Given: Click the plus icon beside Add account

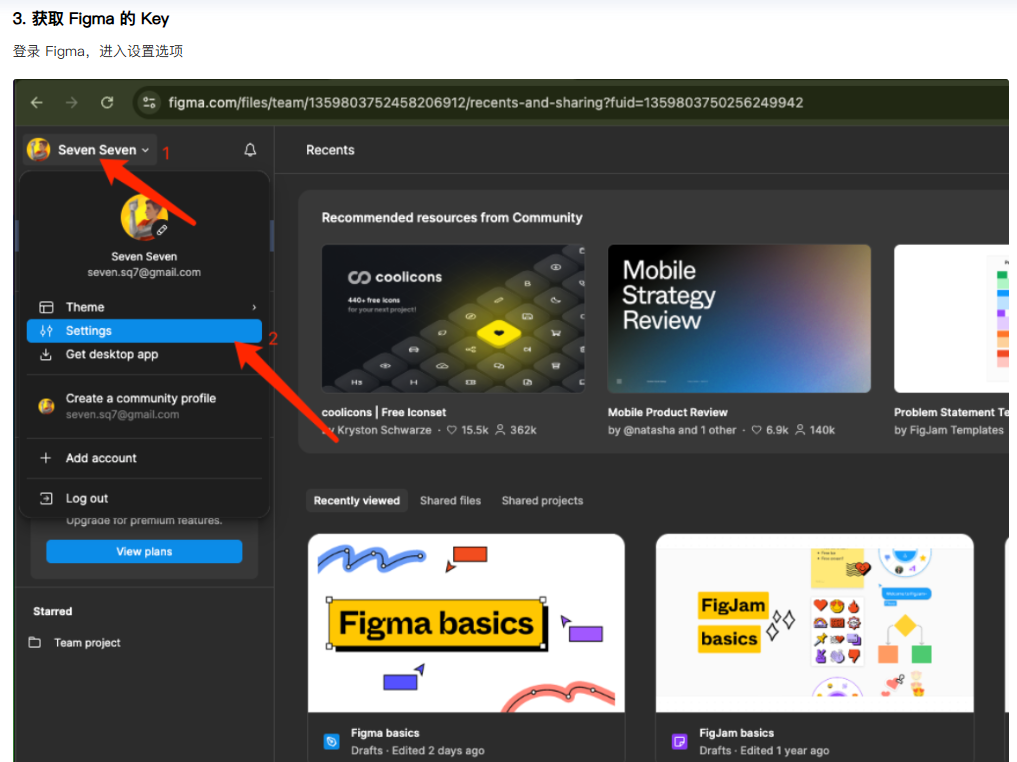Looking at the screenshot, I should 45,458.
